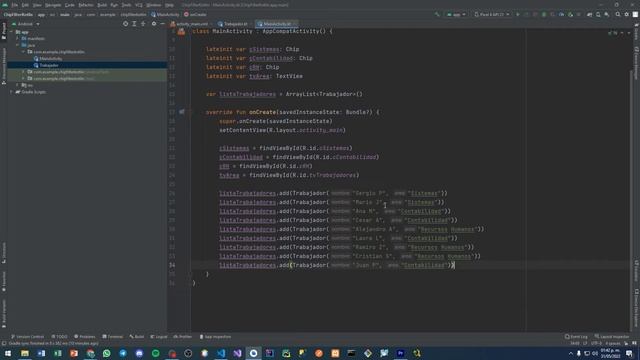
Task: Hide the Project panel with minus icon
Action: pyautogui.click(x=162, y=24)
